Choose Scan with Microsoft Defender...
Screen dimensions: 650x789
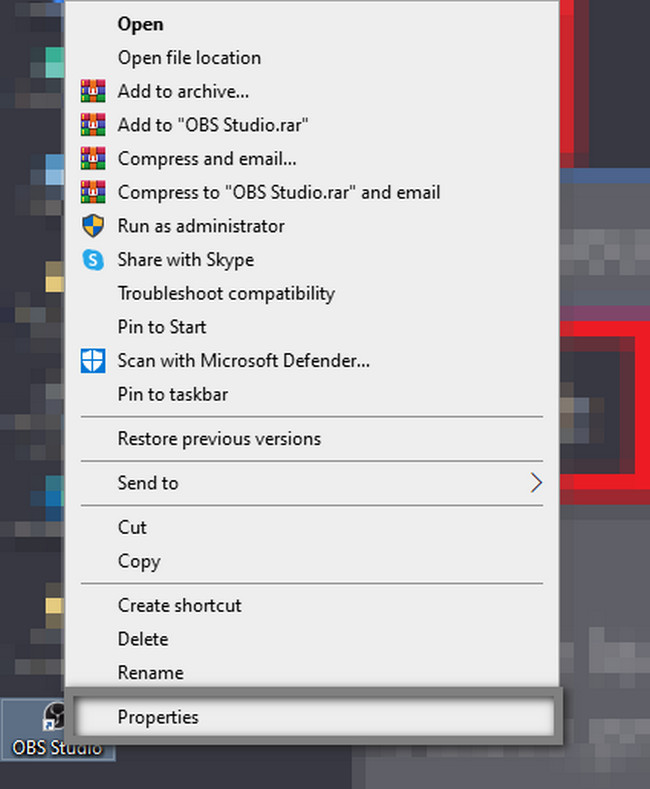coord(312,361)
